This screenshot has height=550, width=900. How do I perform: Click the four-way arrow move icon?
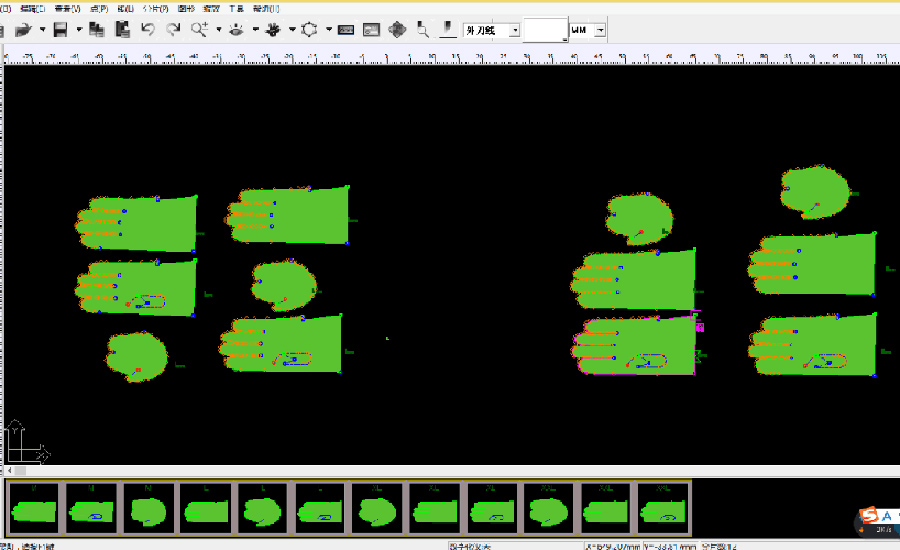(397, 30)
